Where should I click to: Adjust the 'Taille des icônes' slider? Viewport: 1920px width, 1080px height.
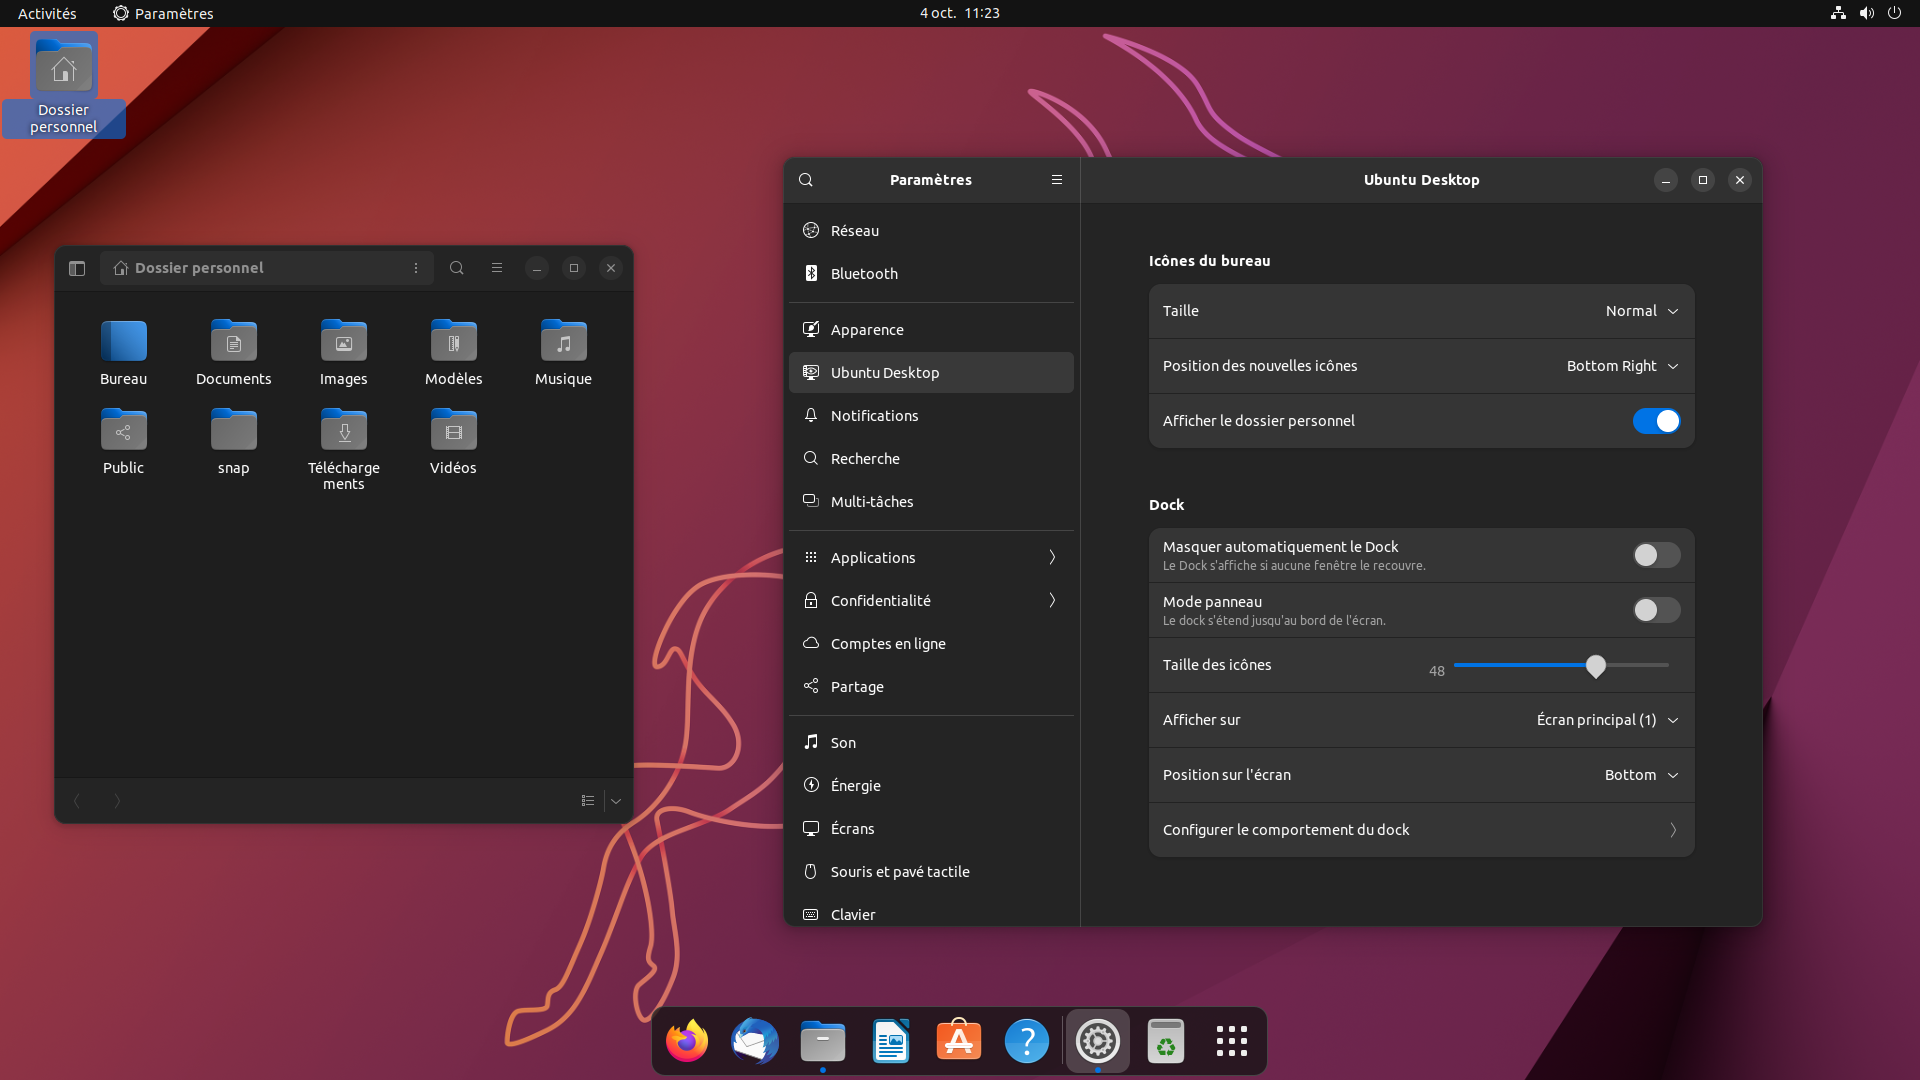pyautogui.click(x=1594, y=665)
